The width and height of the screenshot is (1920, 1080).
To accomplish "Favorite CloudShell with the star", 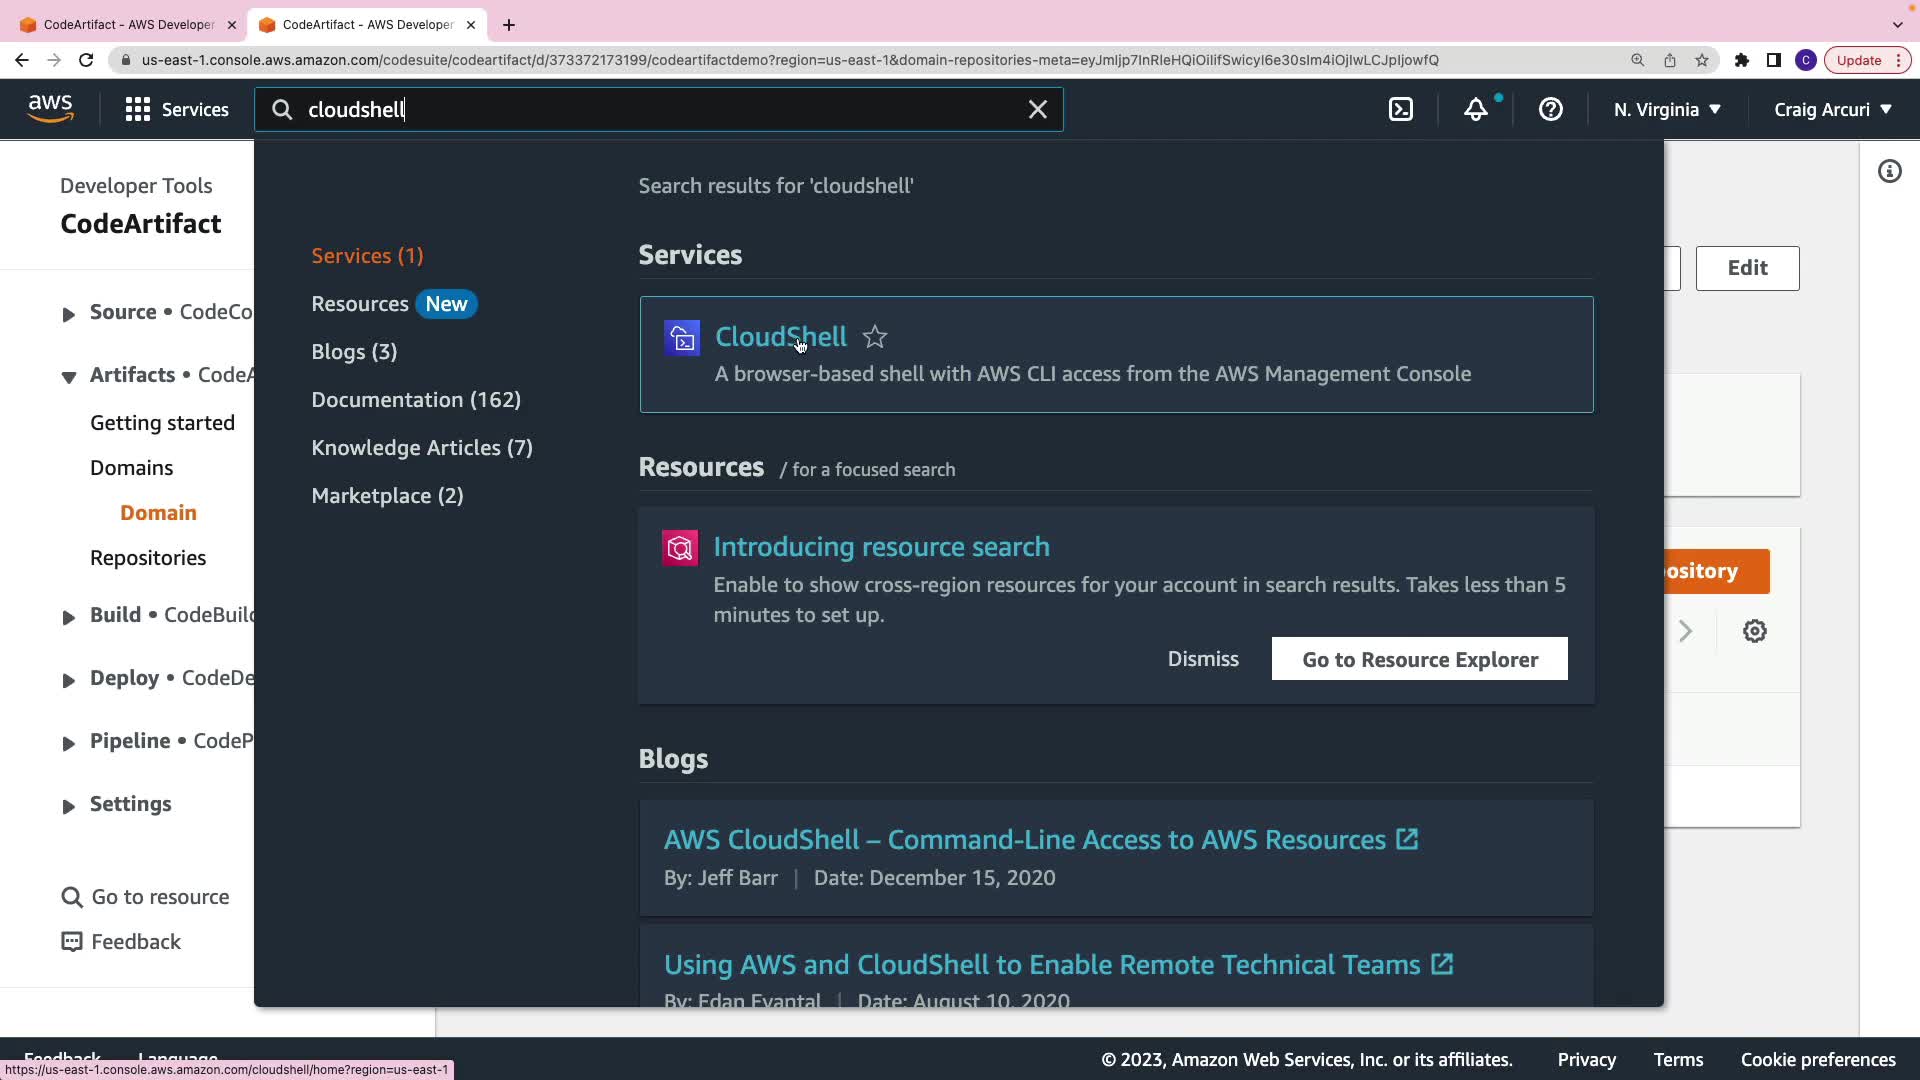I will (x=875, y=337).
